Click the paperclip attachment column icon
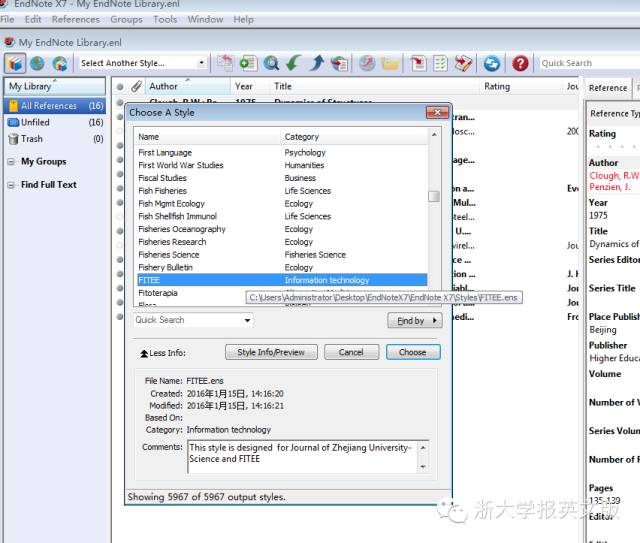The height and width of the screenshot is (543, 640). (136, 86)
